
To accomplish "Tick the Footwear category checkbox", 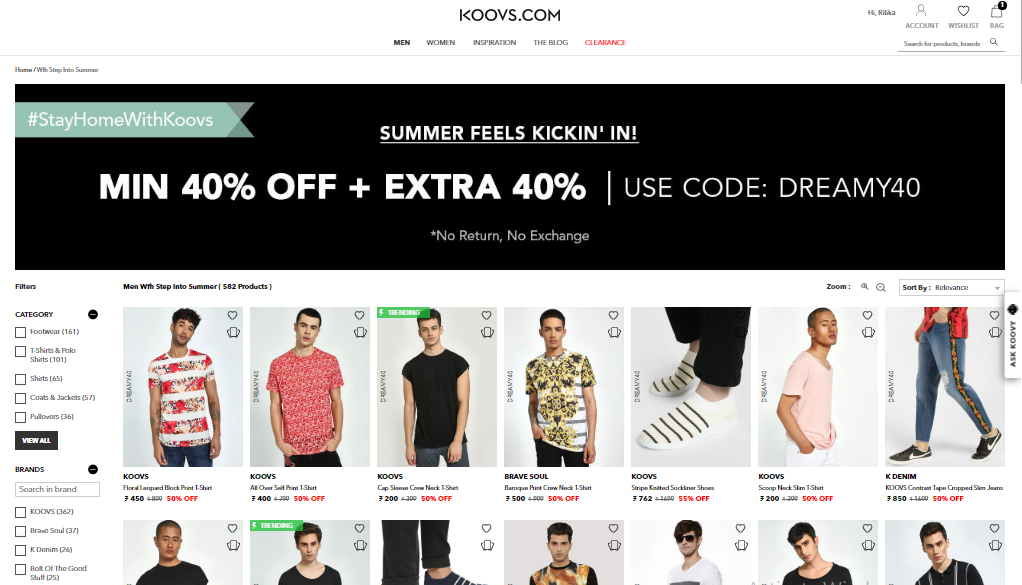I will pyautogui.click(x=20, y=332).
